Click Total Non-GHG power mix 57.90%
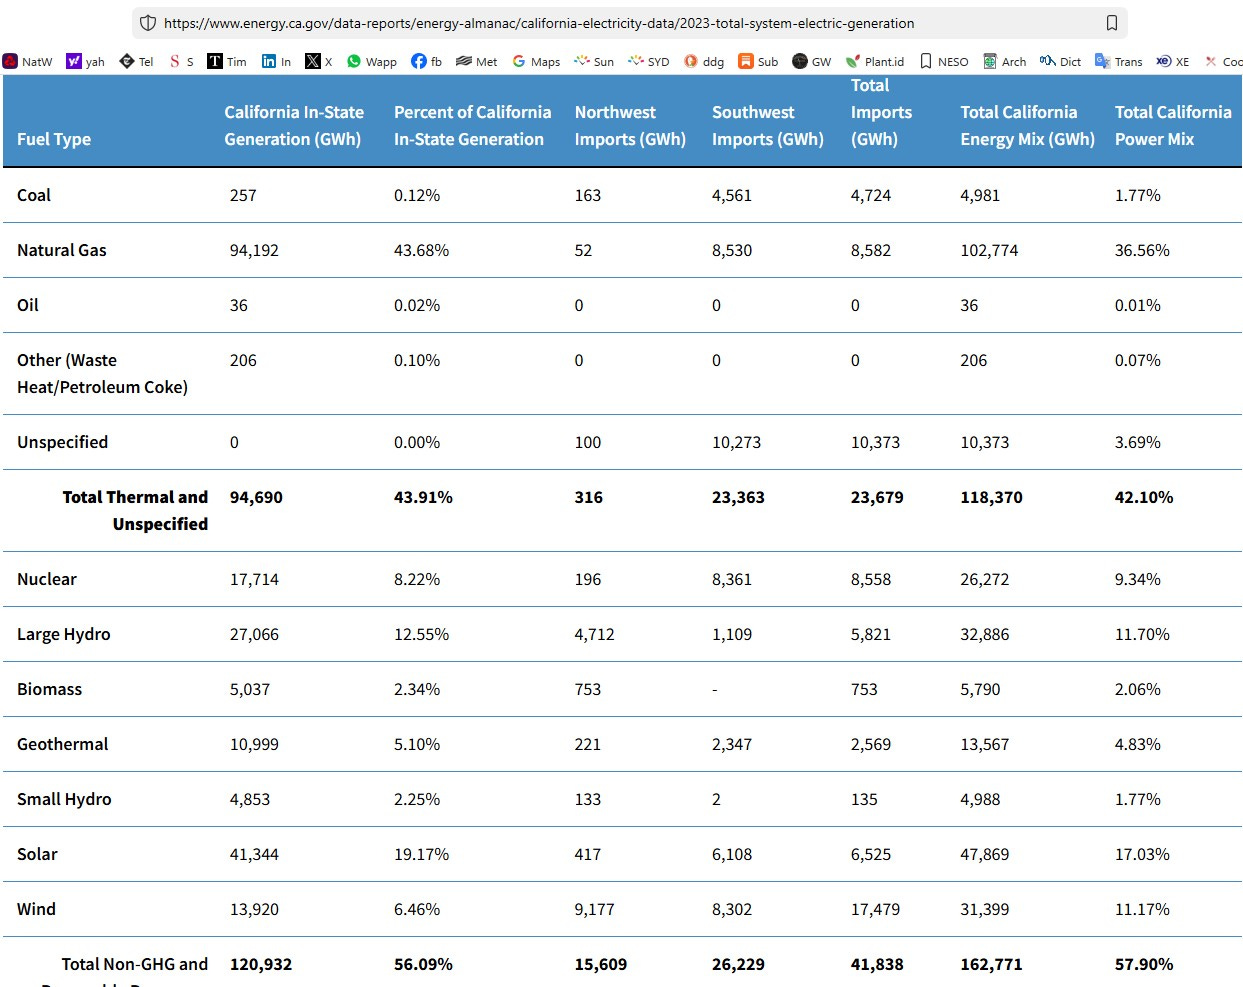The height and width of the screenshot is (987, 1243). [1144, 964]
